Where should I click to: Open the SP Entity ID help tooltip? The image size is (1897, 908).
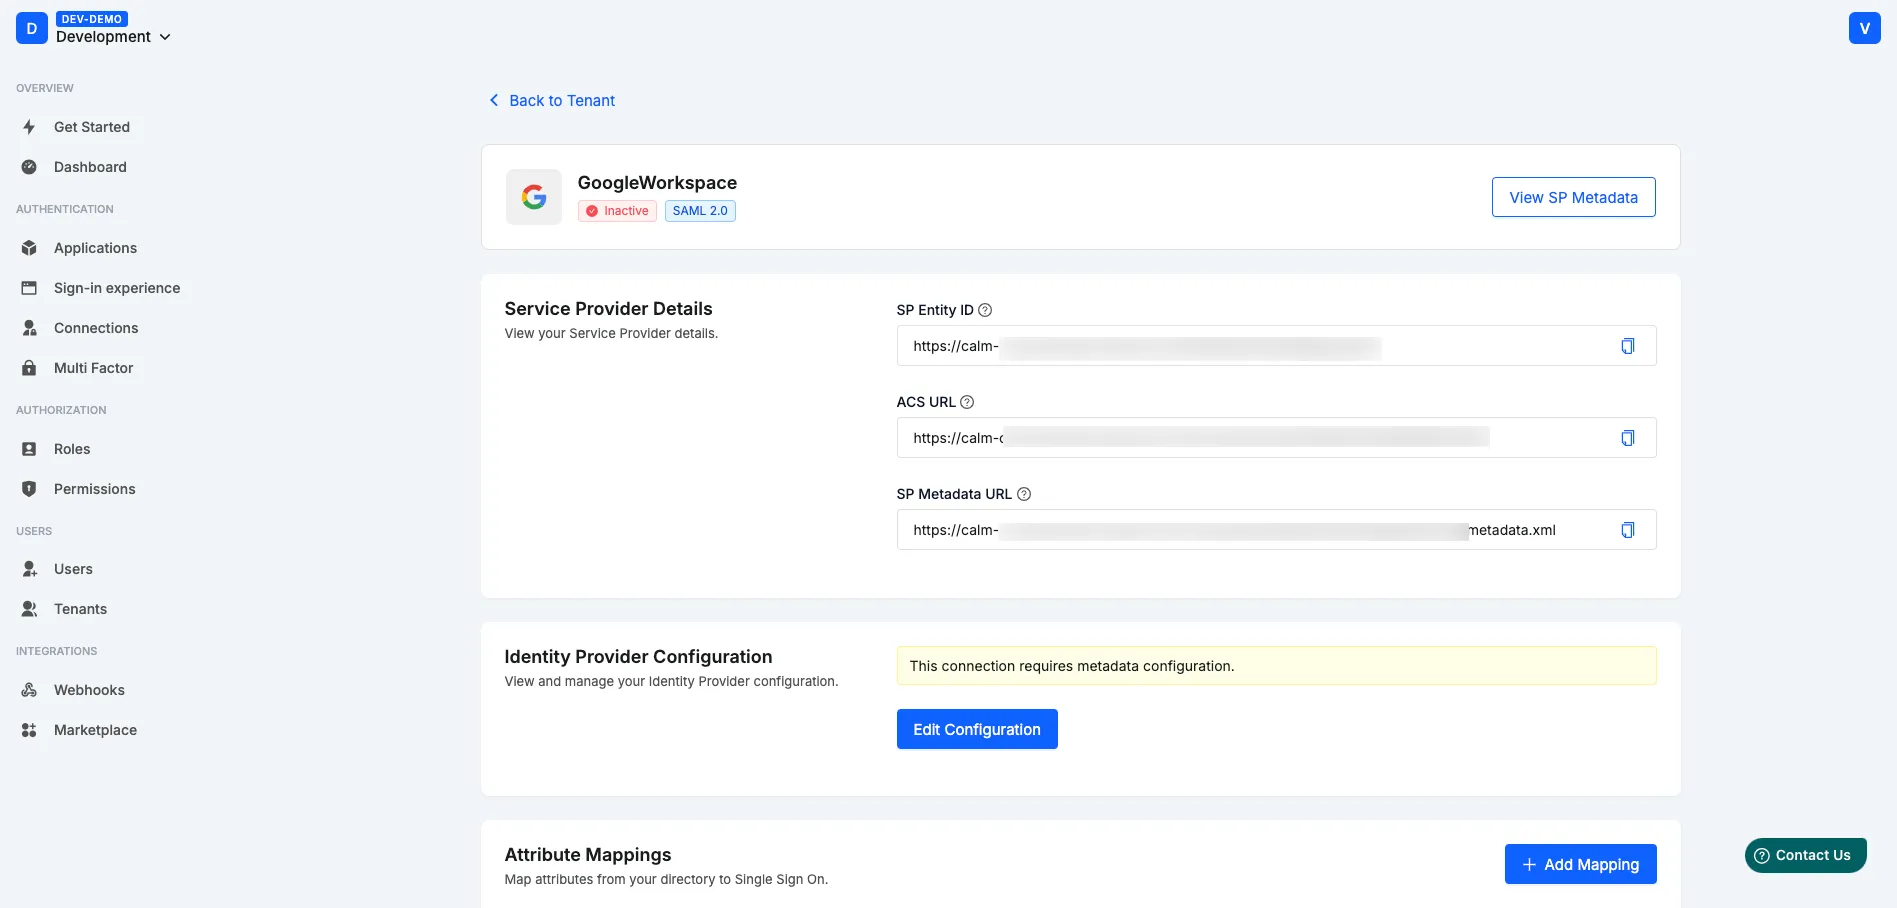[x=984, y=309]
